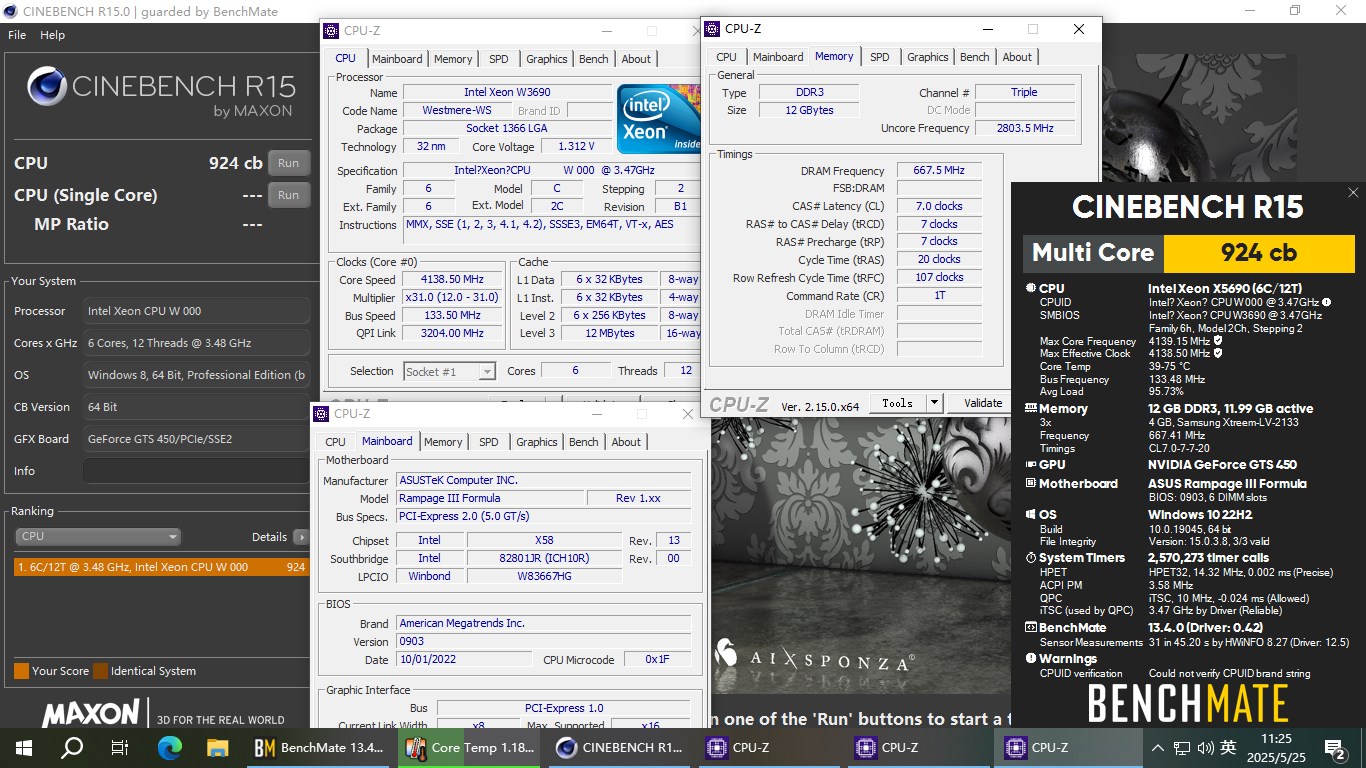Open SPD tab in CPU-Z mainboard window
This screenshot has width=1366, height=768.
[489, 442]
